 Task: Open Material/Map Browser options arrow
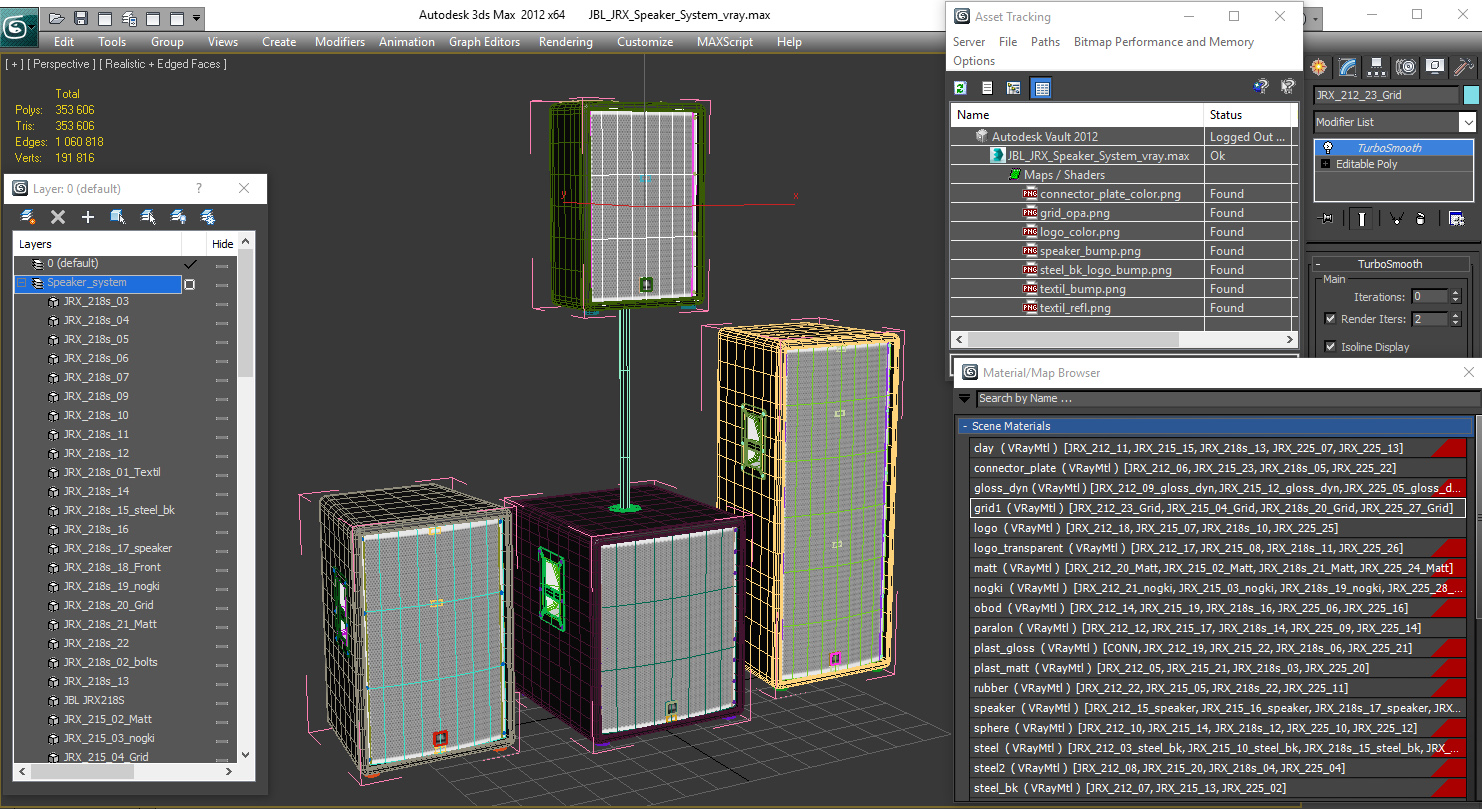click(964, 398)
